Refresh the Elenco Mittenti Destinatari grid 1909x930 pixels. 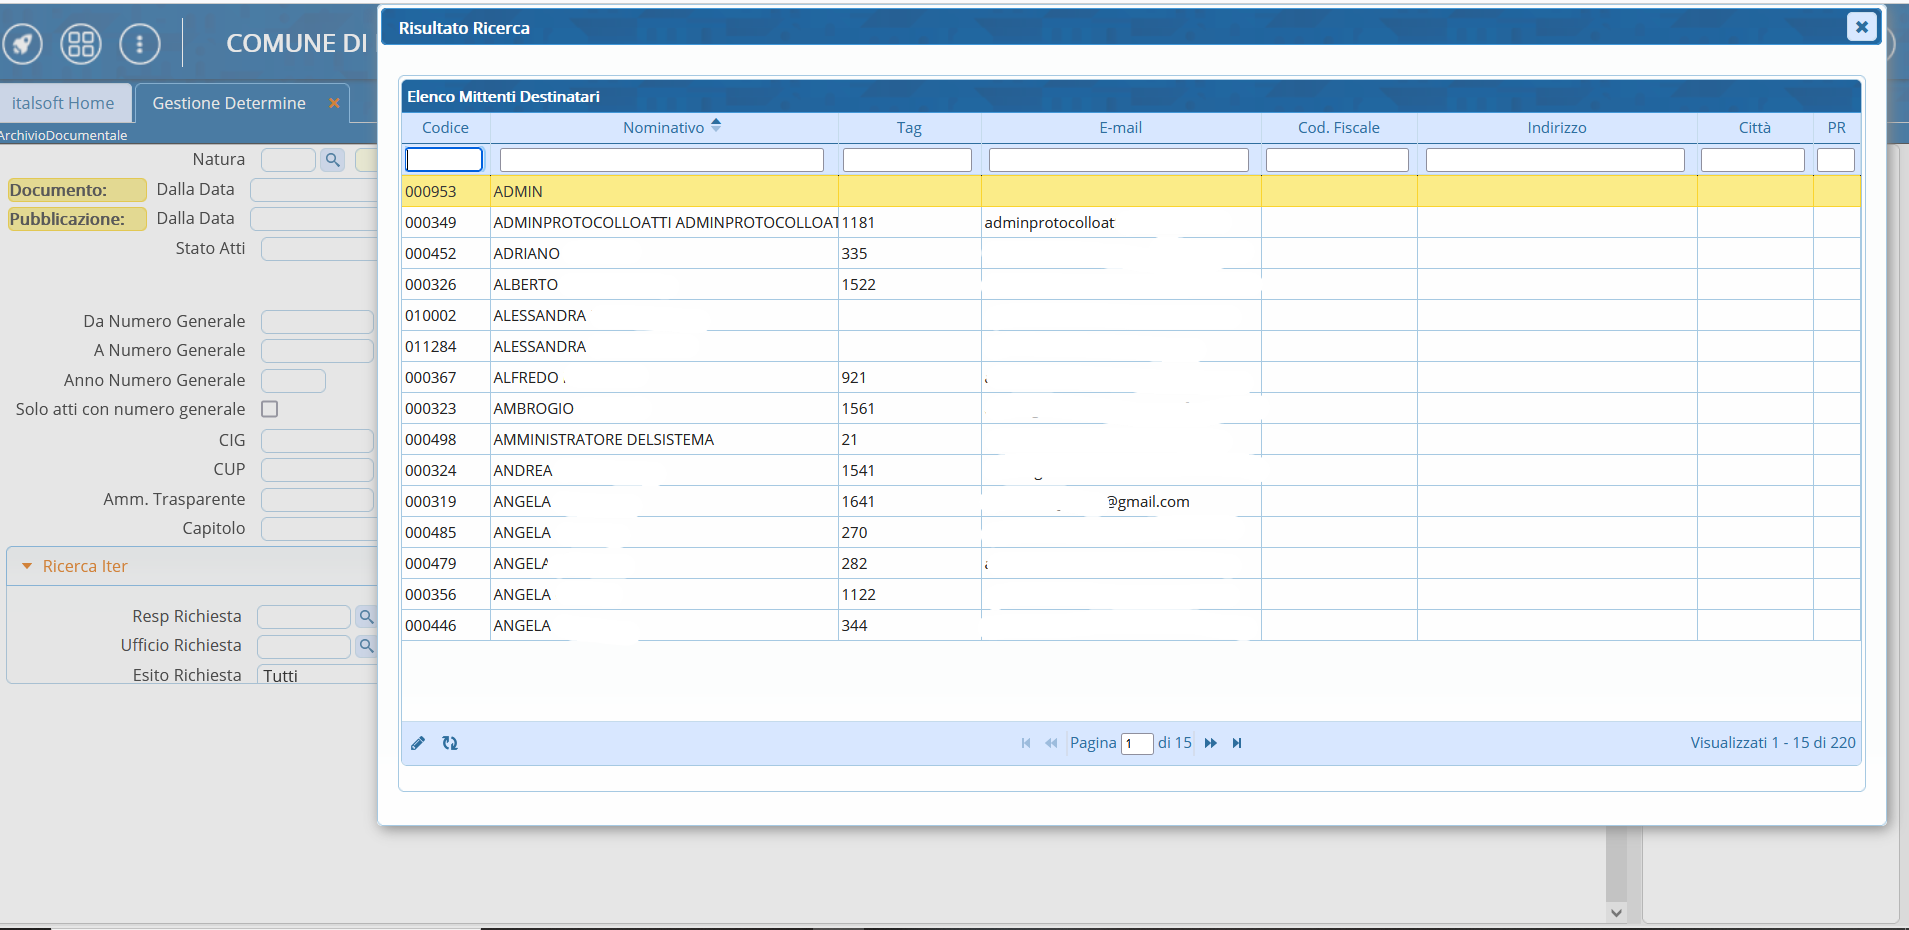tap(450, 743)
